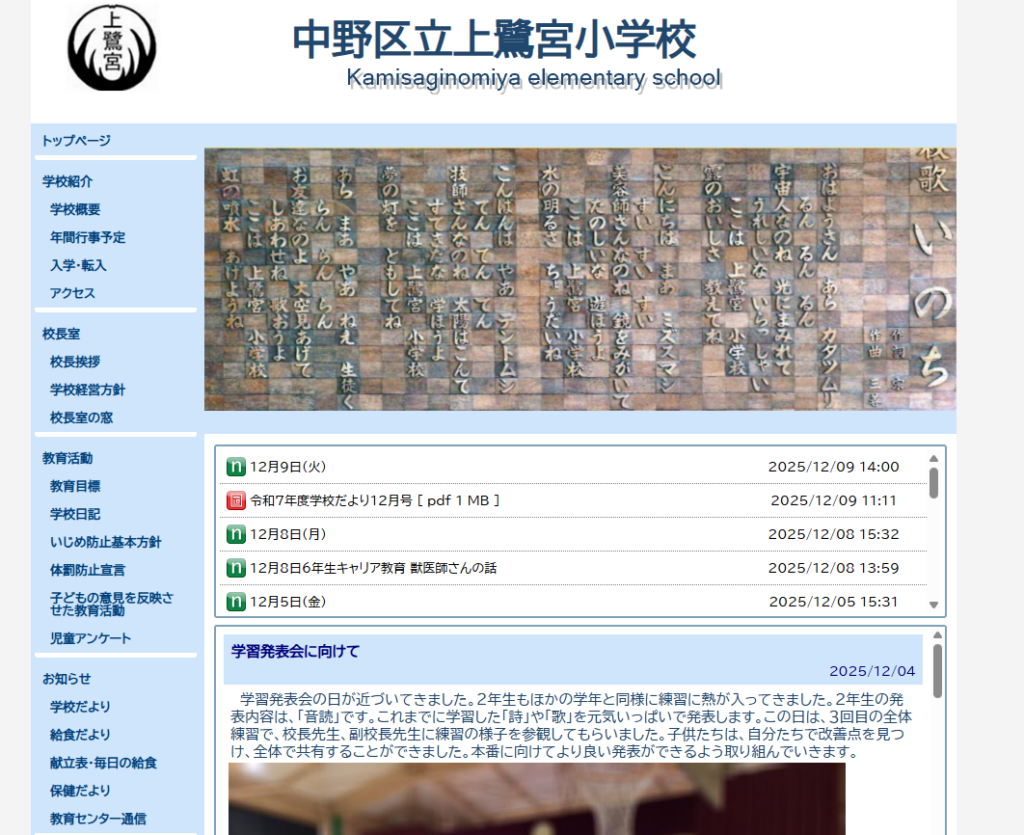Open 校長挨拶 page
1024x835 pixels.
(75, 362)
